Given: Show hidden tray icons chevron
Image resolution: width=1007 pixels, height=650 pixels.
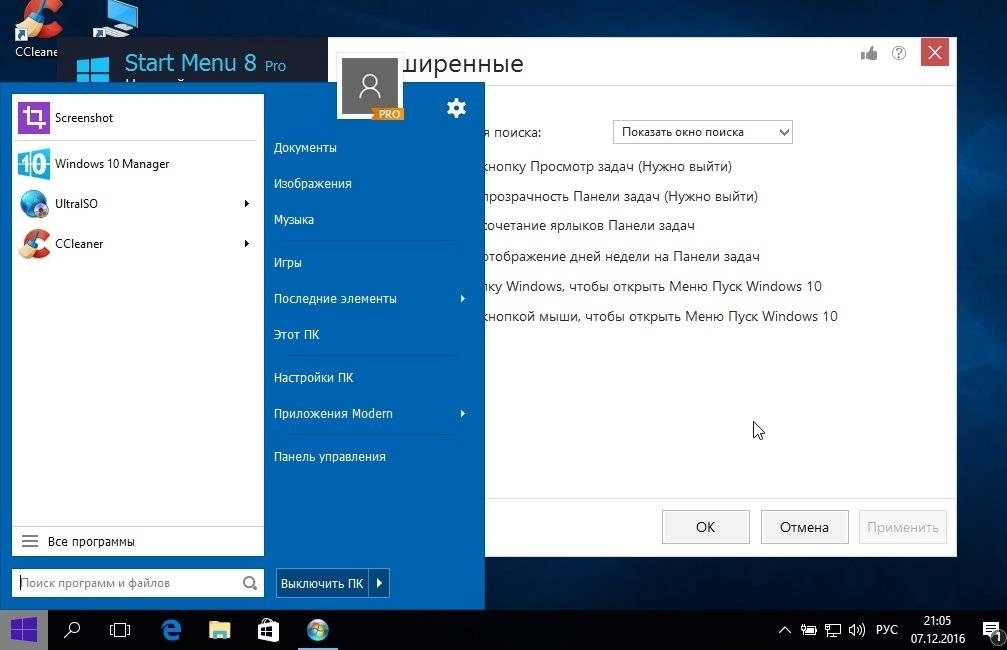Looking at the screenshot, I should pos(784,630).
